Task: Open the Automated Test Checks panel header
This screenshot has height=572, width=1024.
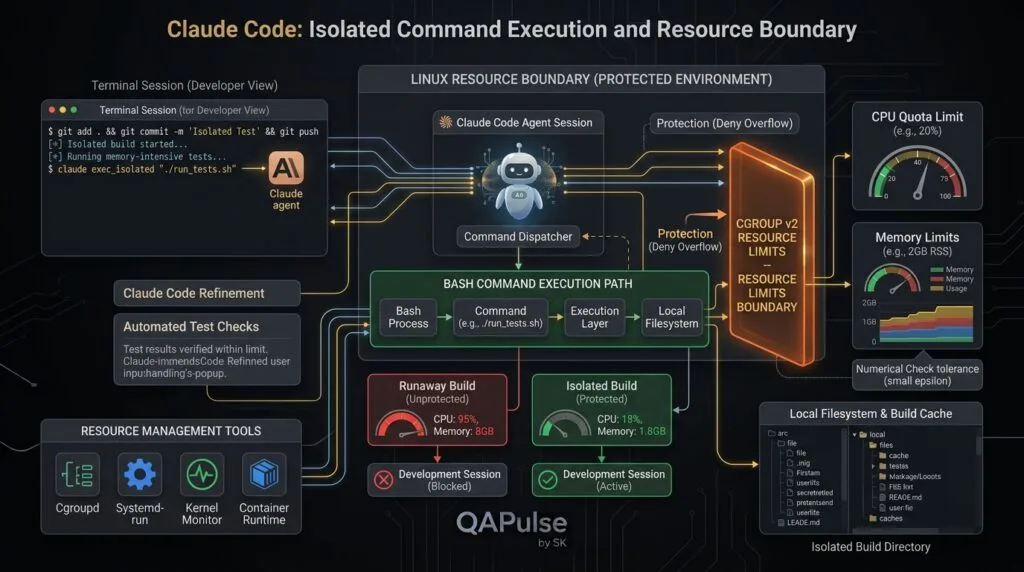Action: click(x=191, y=326)
